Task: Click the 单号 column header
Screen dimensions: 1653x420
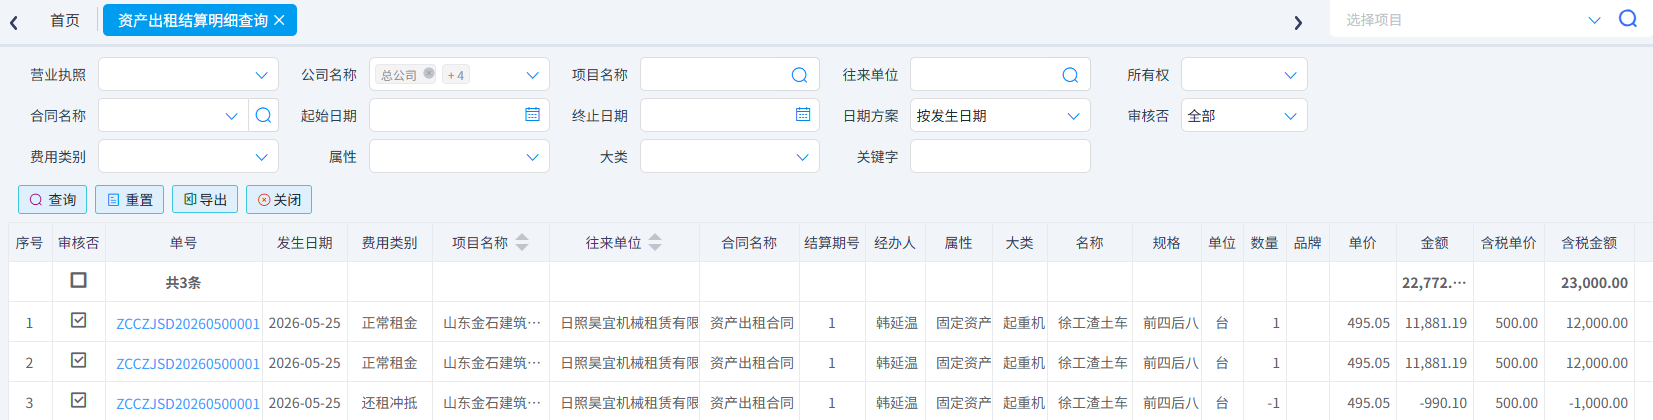Action: click(x=184, y=242)
